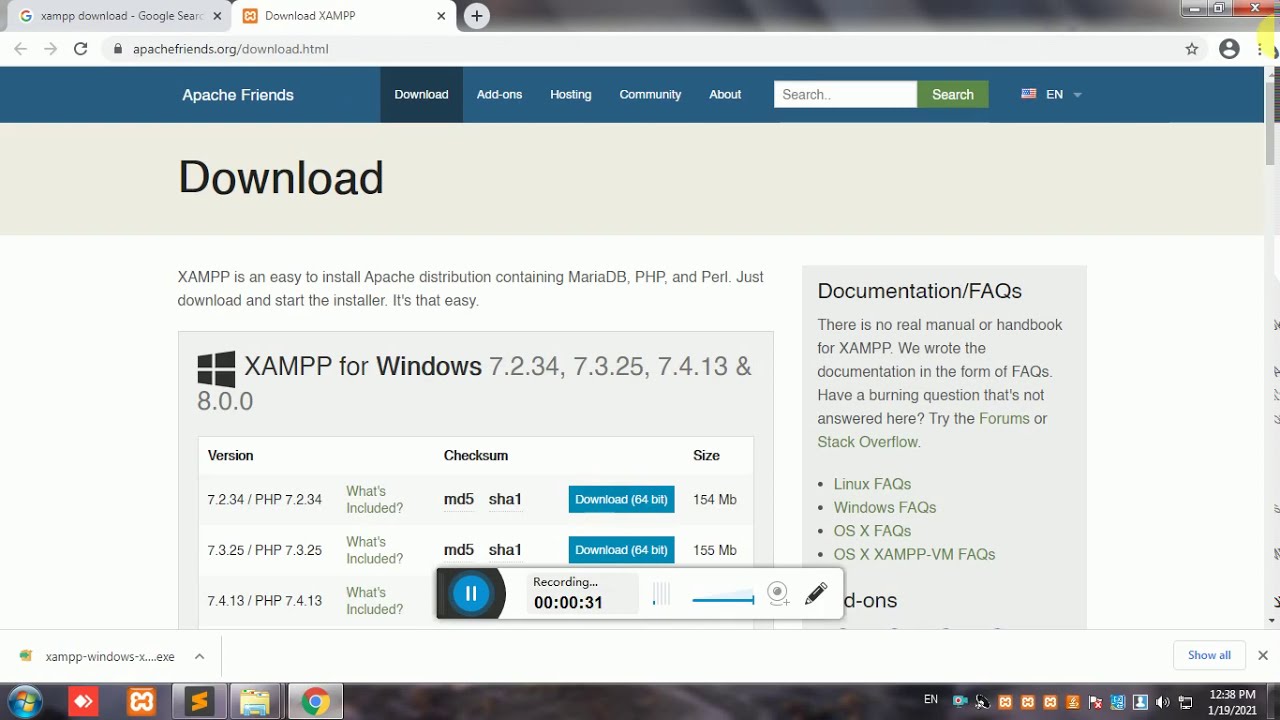Click the green Search button
This screenshot has height=720, width=1280.
click(952, 94)
